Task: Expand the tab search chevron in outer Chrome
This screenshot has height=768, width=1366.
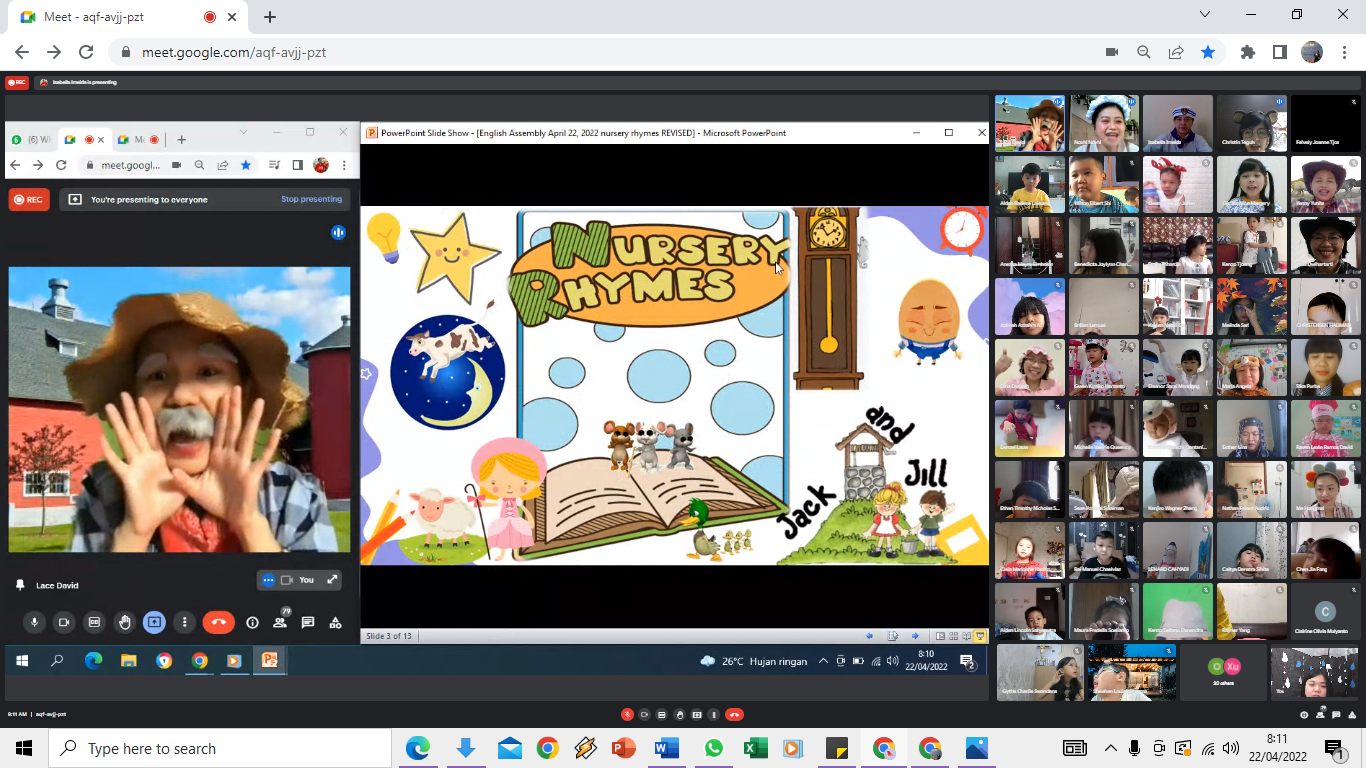Action: click(x=1205, y=14)
